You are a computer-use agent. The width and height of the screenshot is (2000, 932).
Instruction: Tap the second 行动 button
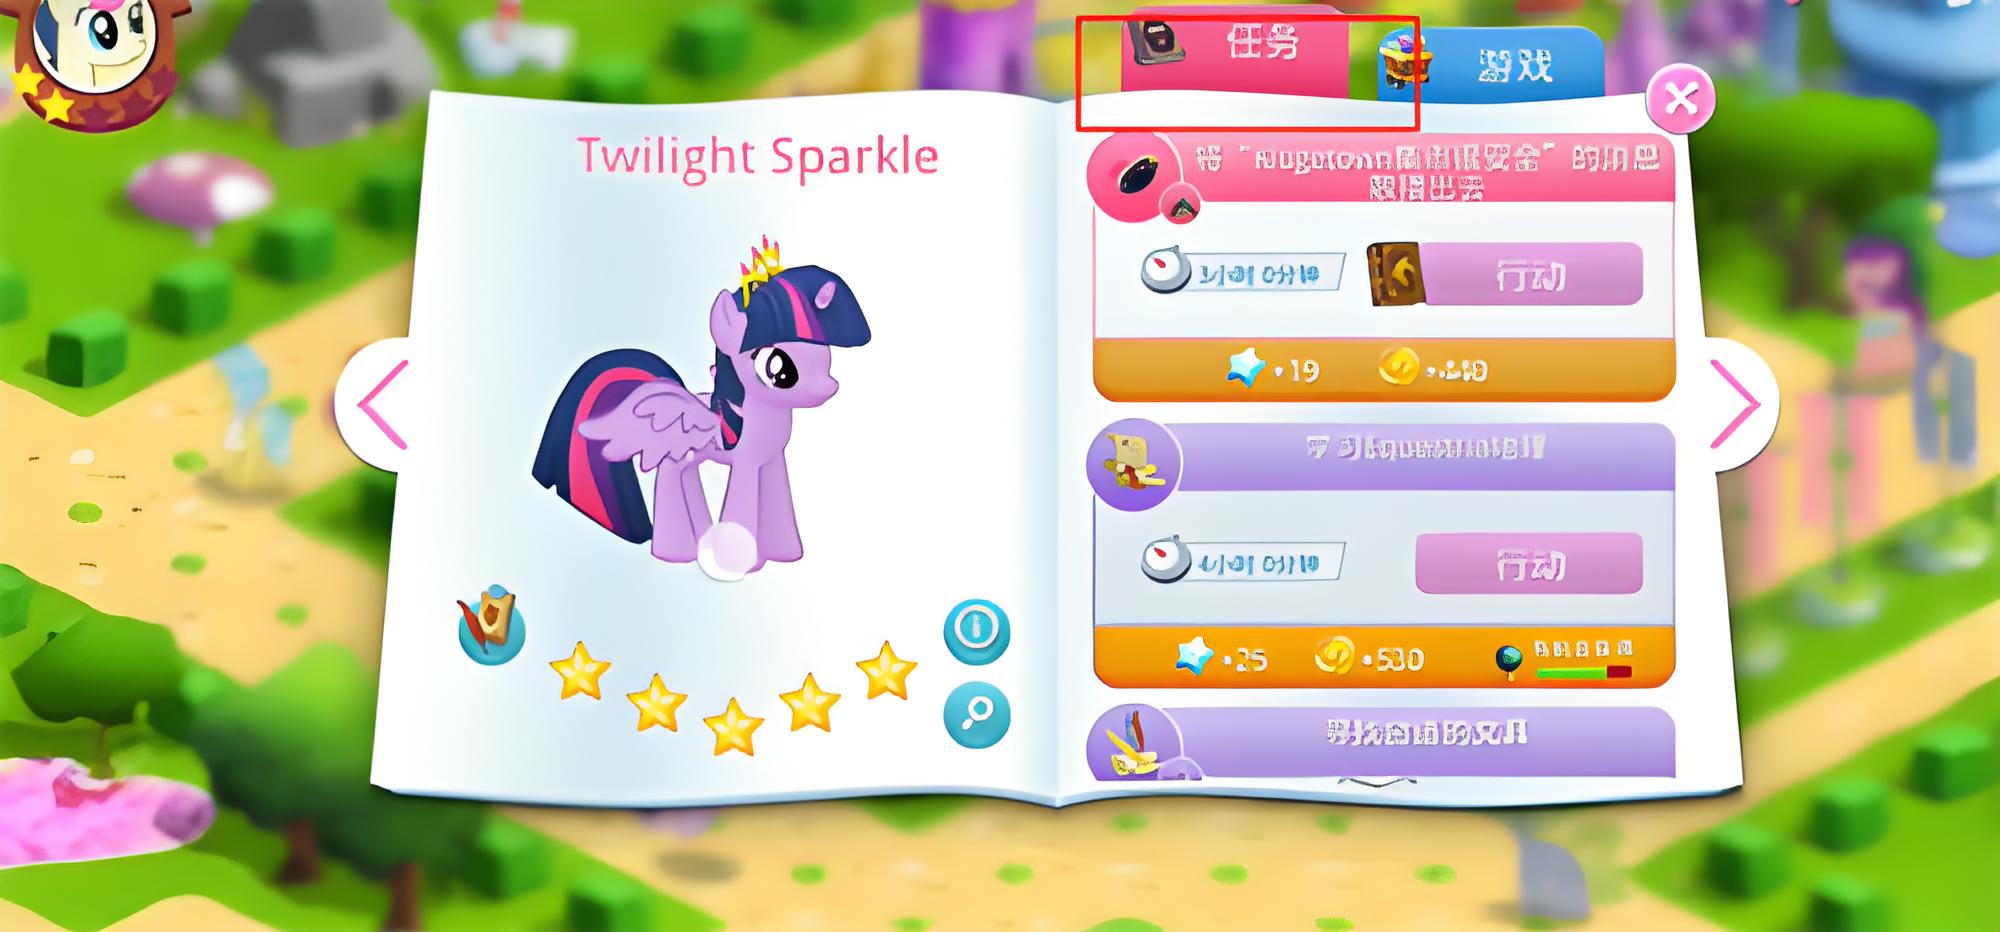pos(1529,563)
